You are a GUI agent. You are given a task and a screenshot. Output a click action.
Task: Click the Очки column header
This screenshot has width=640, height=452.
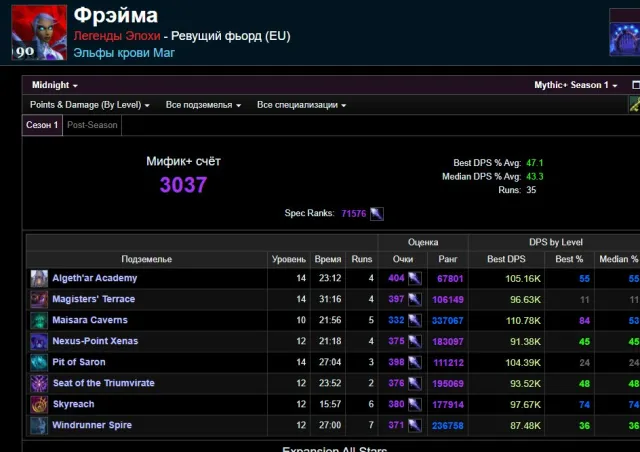point(403,259)
